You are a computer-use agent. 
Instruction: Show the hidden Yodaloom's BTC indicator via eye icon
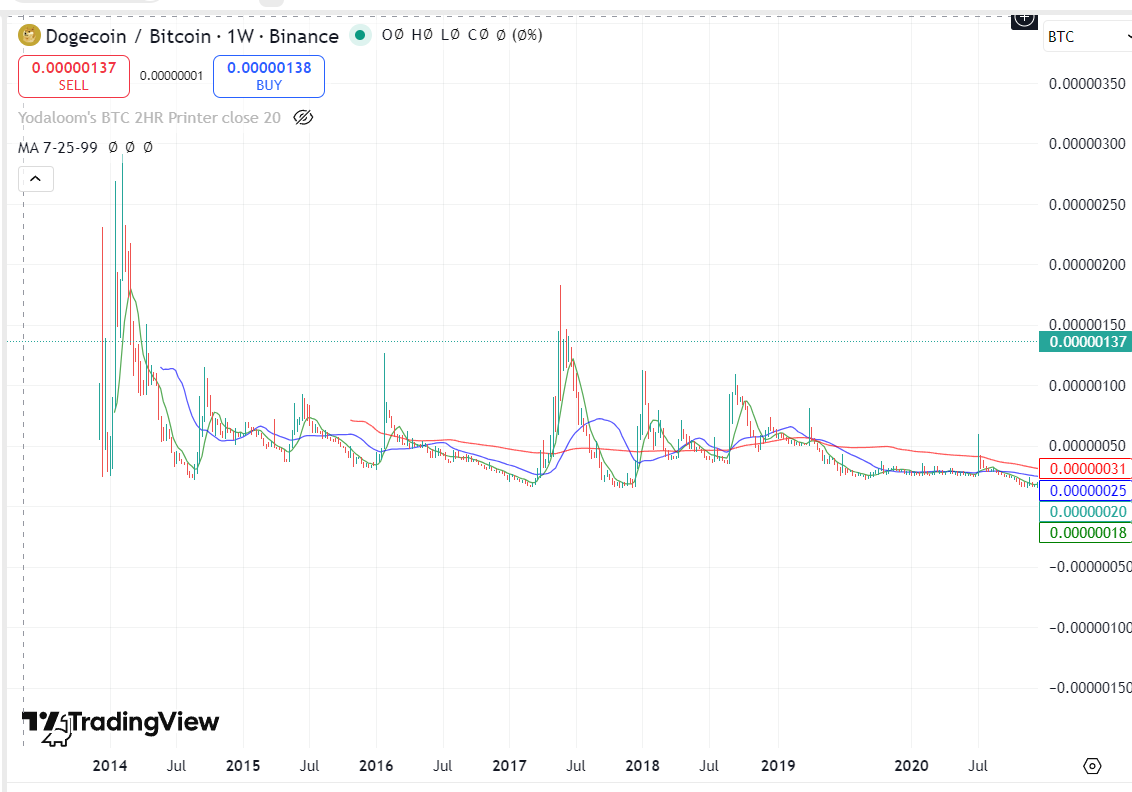pos(303,118)
